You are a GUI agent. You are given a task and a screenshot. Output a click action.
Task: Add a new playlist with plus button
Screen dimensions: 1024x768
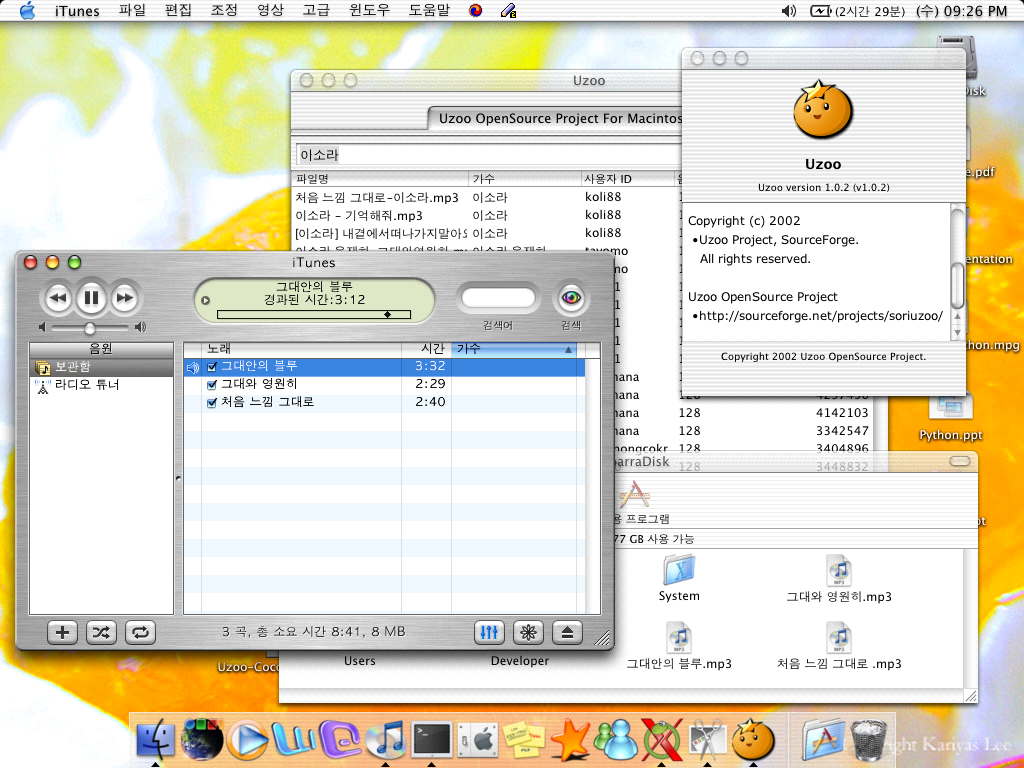[63, 632]
